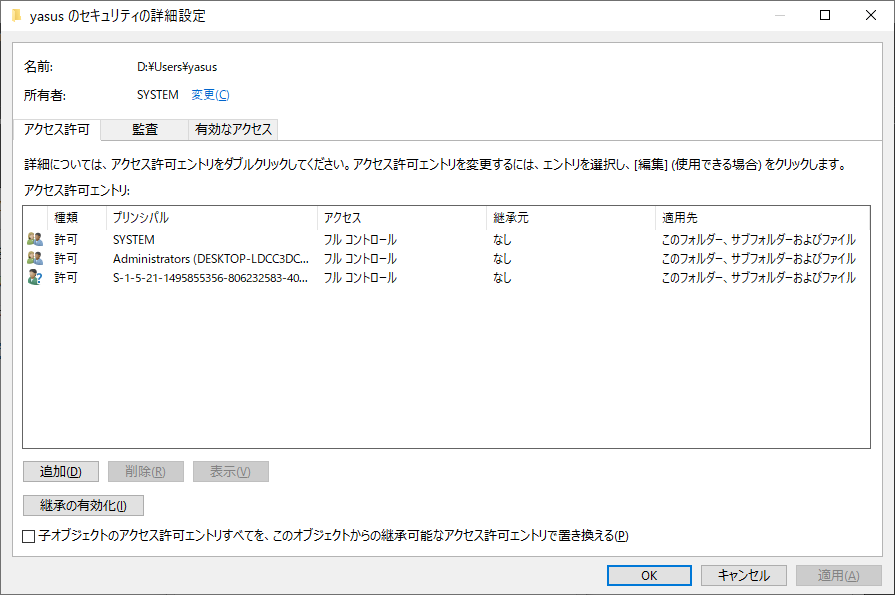
Task: Click the 削除(R) button
Action: point(146,472)
